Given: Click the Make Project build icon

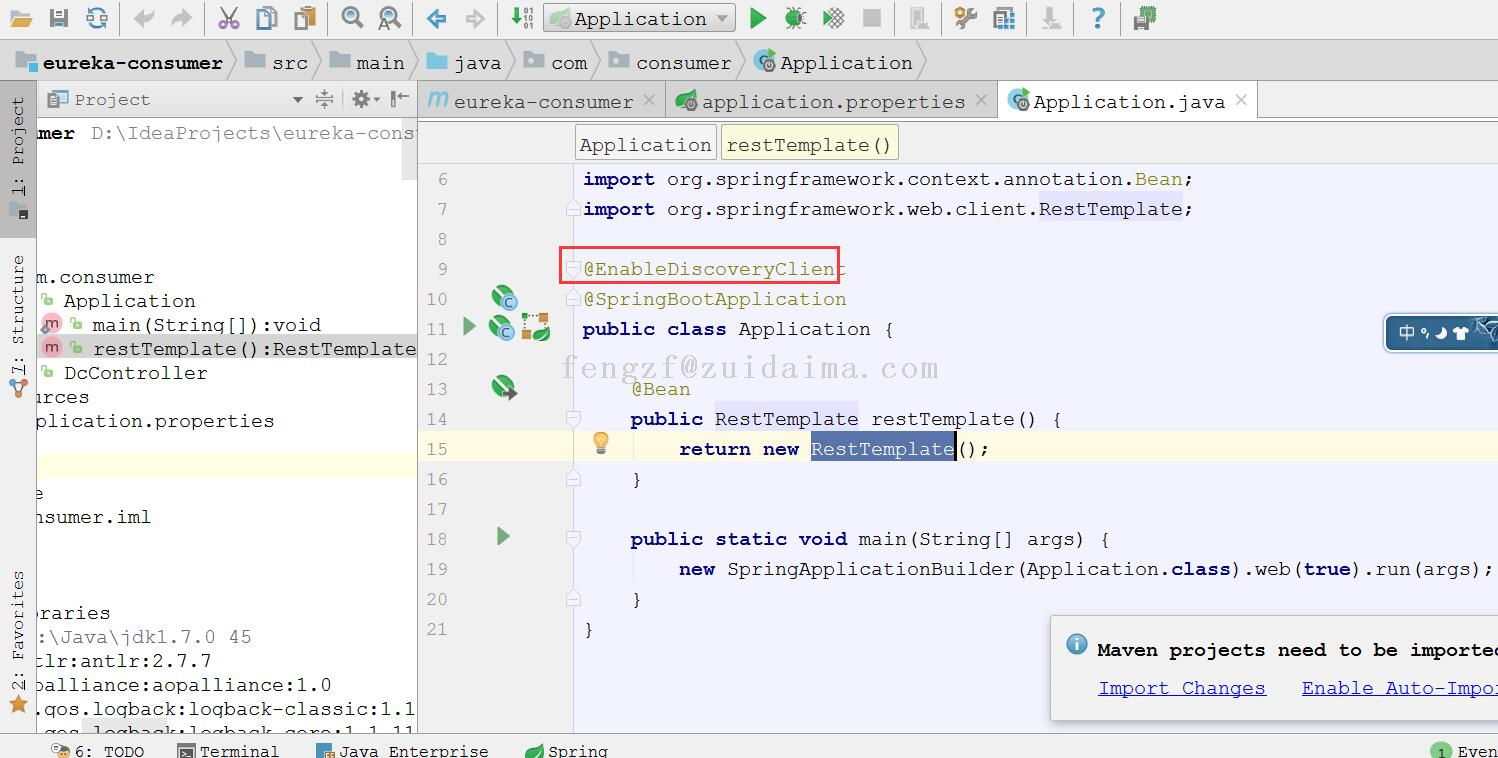Looking at the screenshot, I should (522, 18).
